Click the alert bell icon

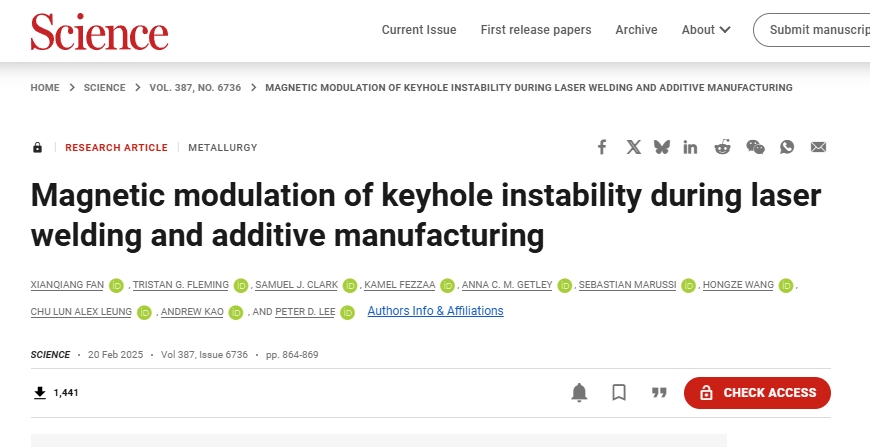tap(579, 392)
